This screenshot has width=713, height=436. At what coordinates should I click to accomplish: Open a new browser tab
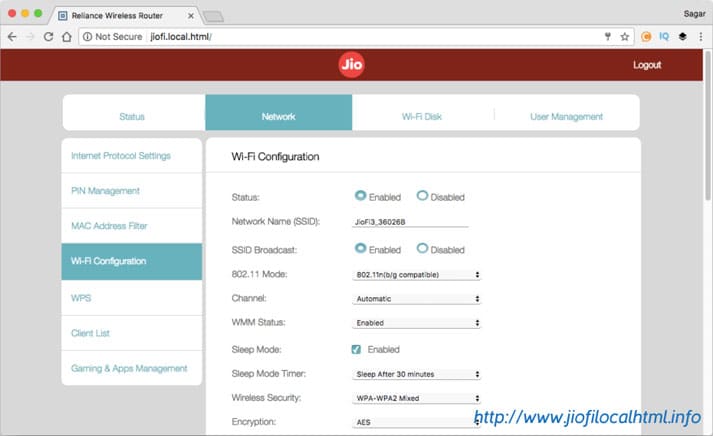tap(213, 17)
